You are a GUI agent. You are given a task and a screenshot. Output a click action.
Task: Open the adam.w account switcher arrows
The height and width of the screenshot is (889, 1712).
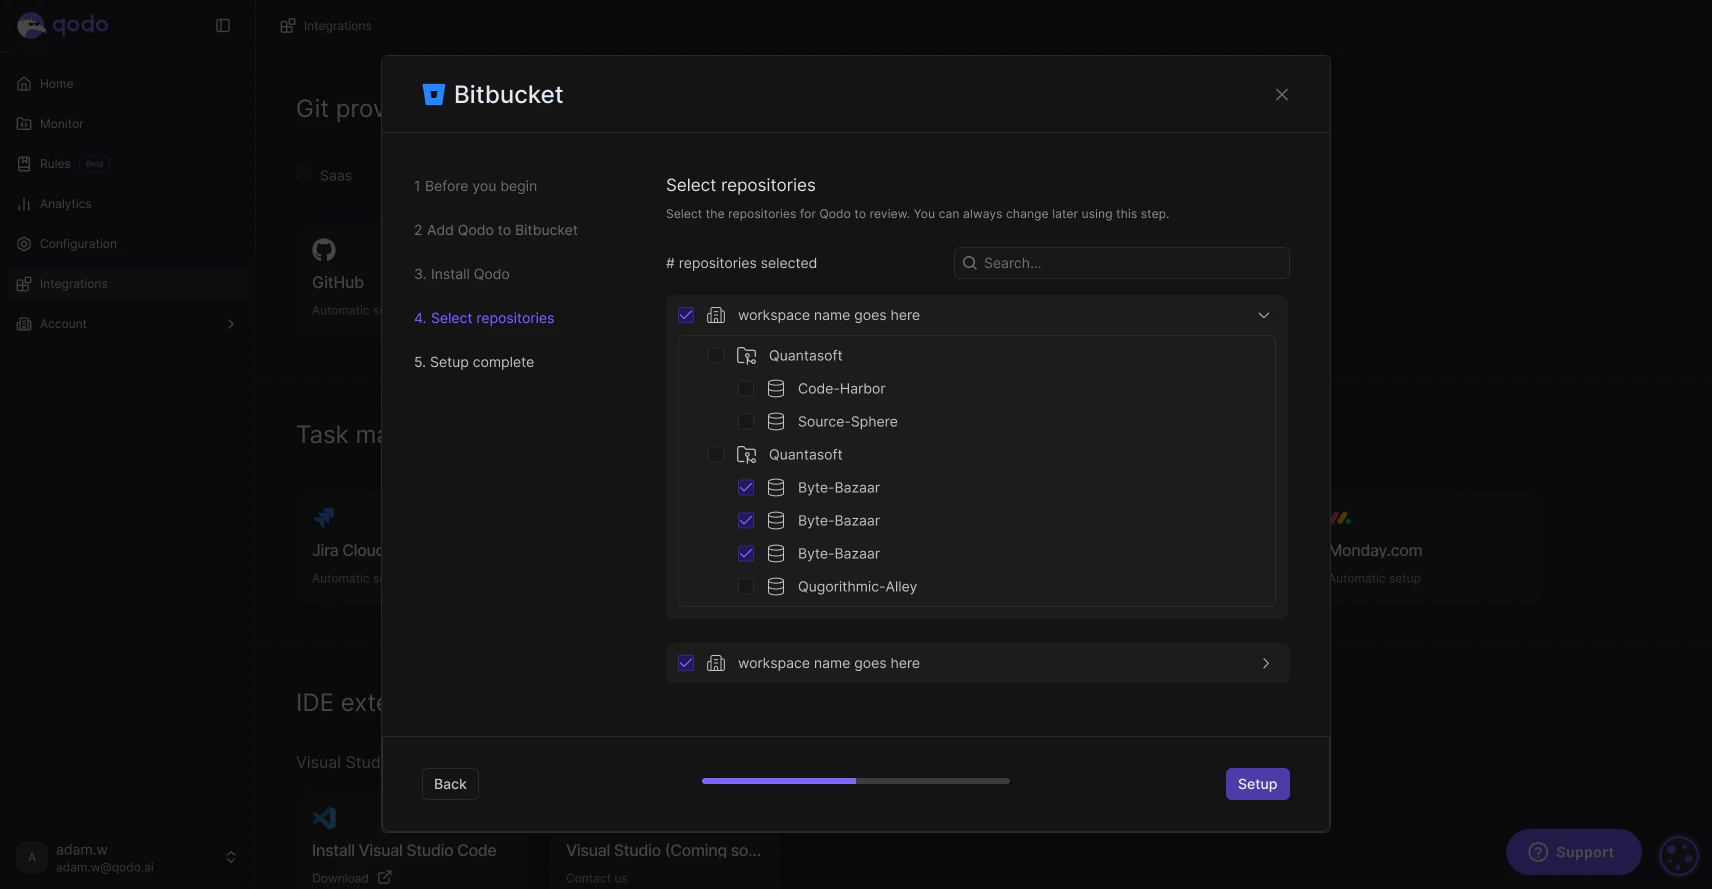click(x=231, y=858)
